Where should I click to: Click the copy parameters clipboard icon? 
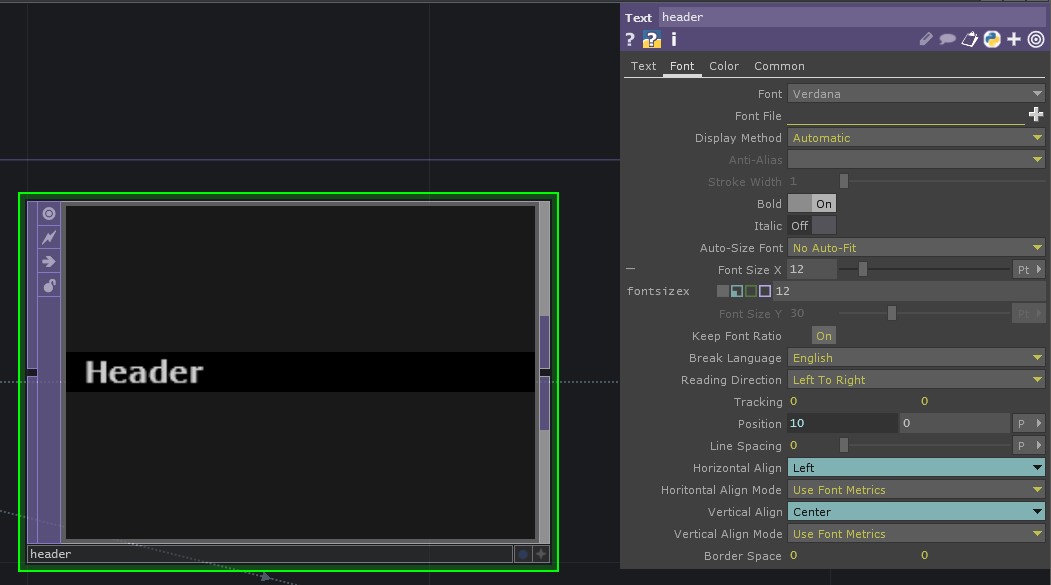(969, 40)
